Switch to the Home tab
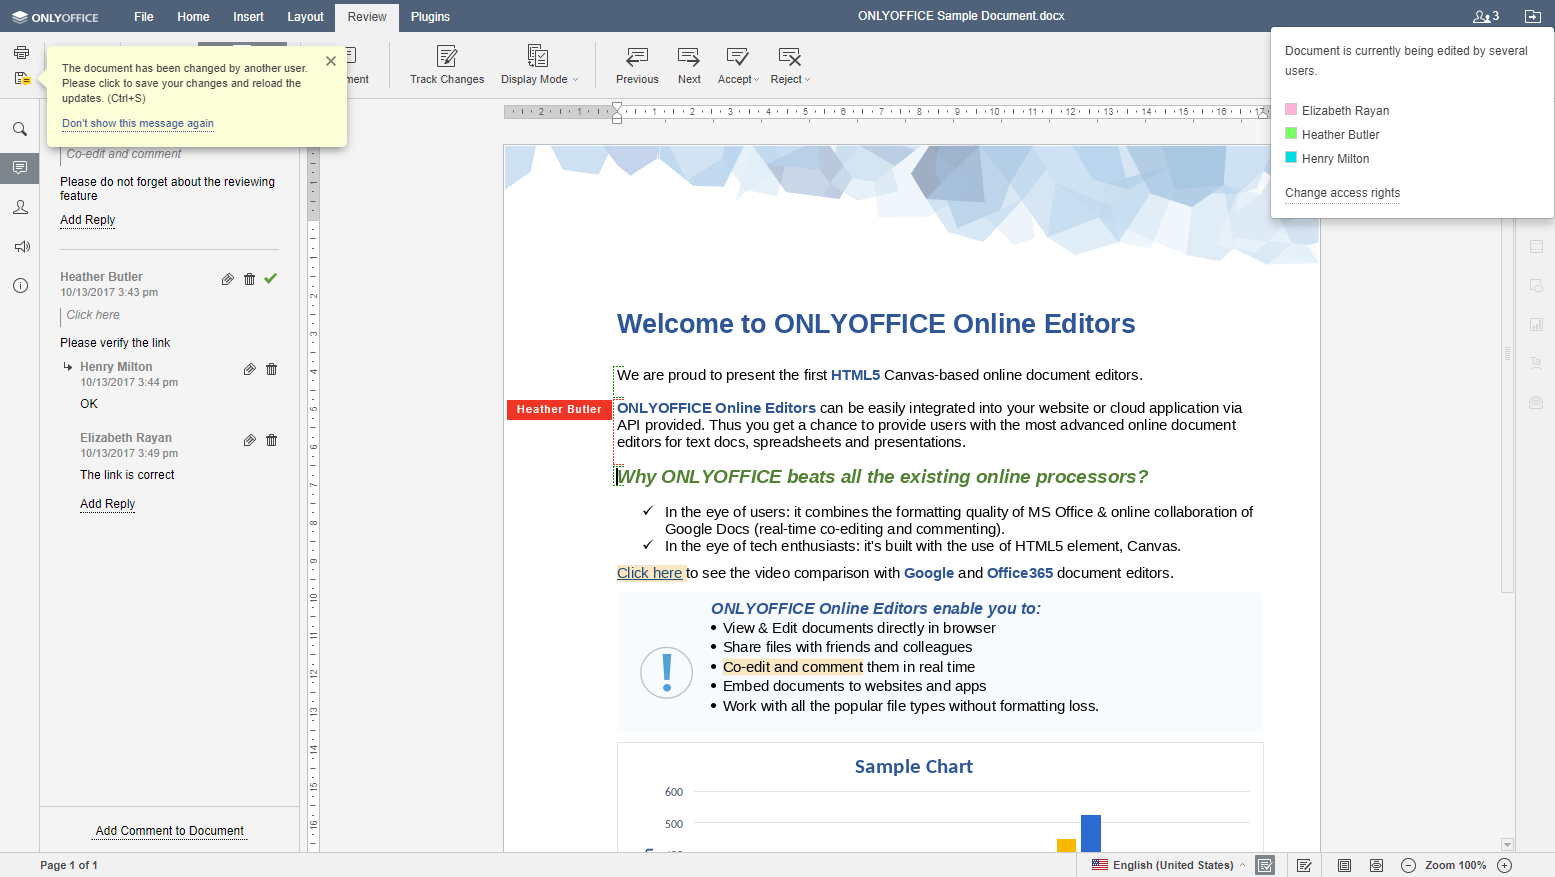1555x877 pixels. pyautogui.click(x=193, y=17)
